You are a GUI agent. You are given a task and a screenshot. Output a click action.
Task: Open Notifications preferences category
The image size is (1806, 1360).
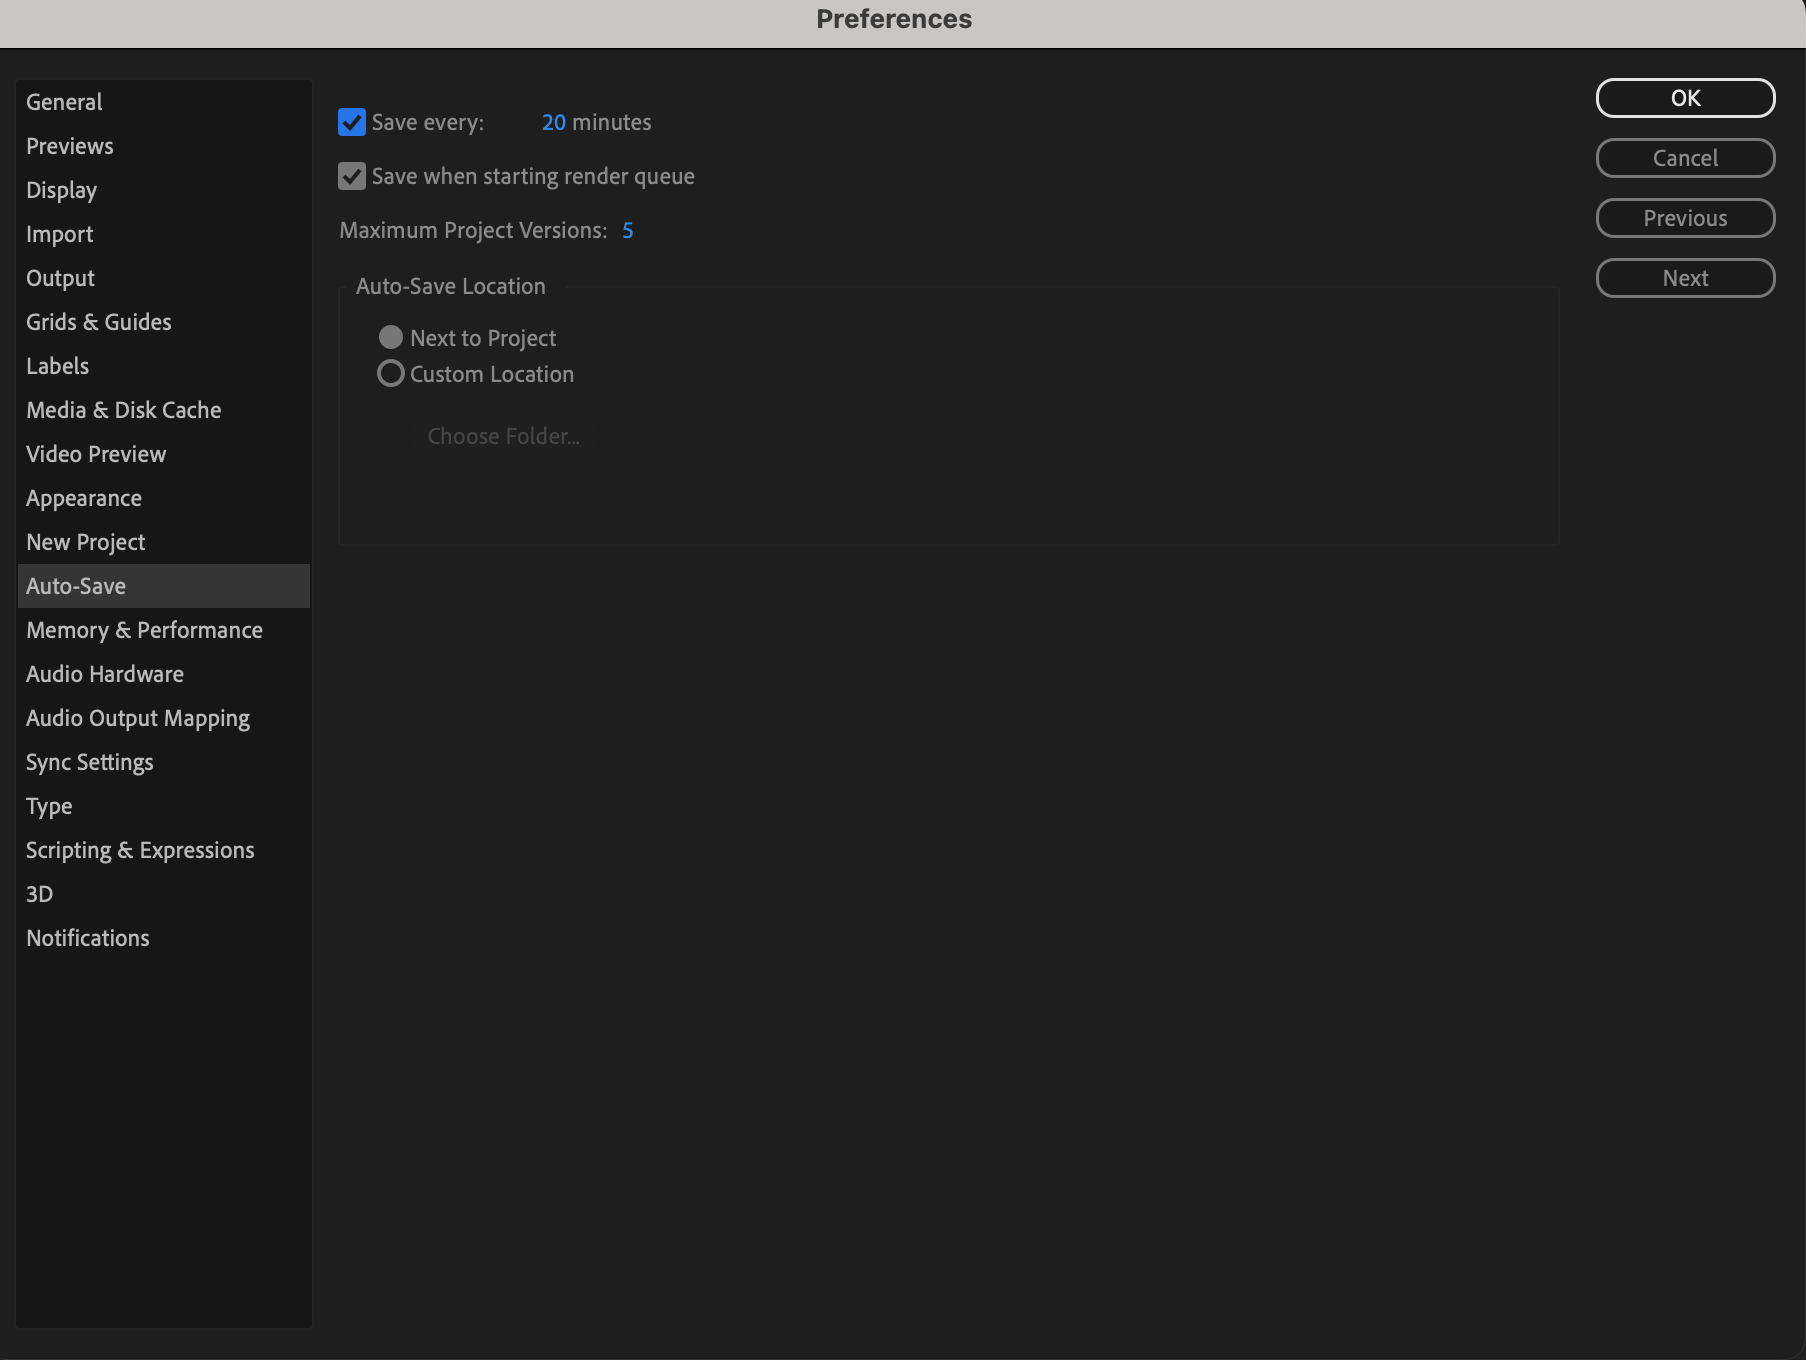[x=164, y=938]
